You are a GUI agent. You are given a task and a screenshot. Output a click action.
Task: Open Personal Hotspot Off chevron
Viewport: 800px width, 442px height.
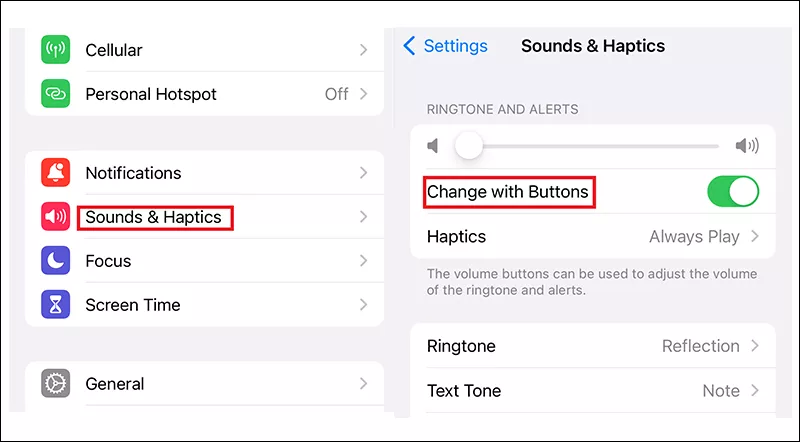click(363, 94)
